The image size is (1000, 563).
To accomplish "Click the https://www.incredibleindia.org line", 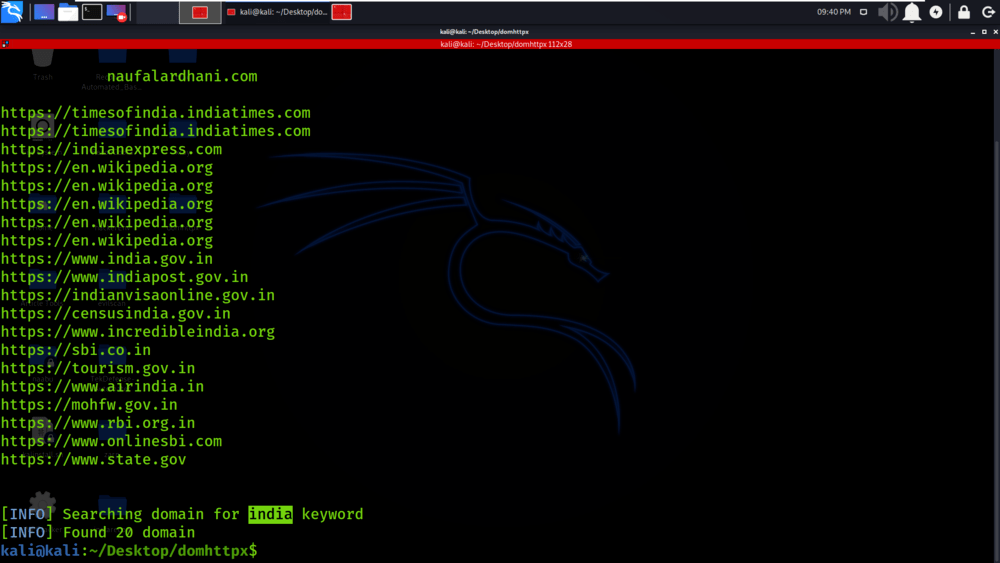I will (138, 332).
